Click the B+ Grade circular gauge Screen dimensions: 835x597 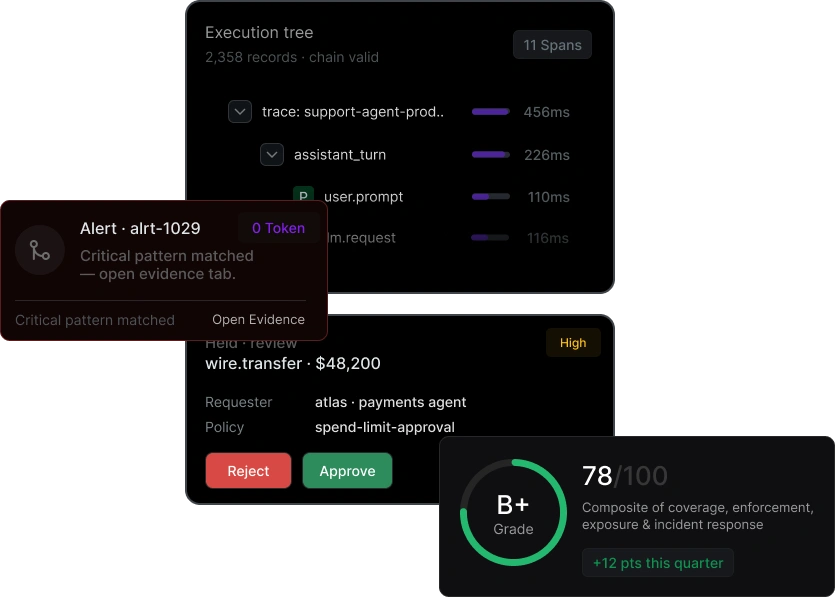tap(513, 512)
